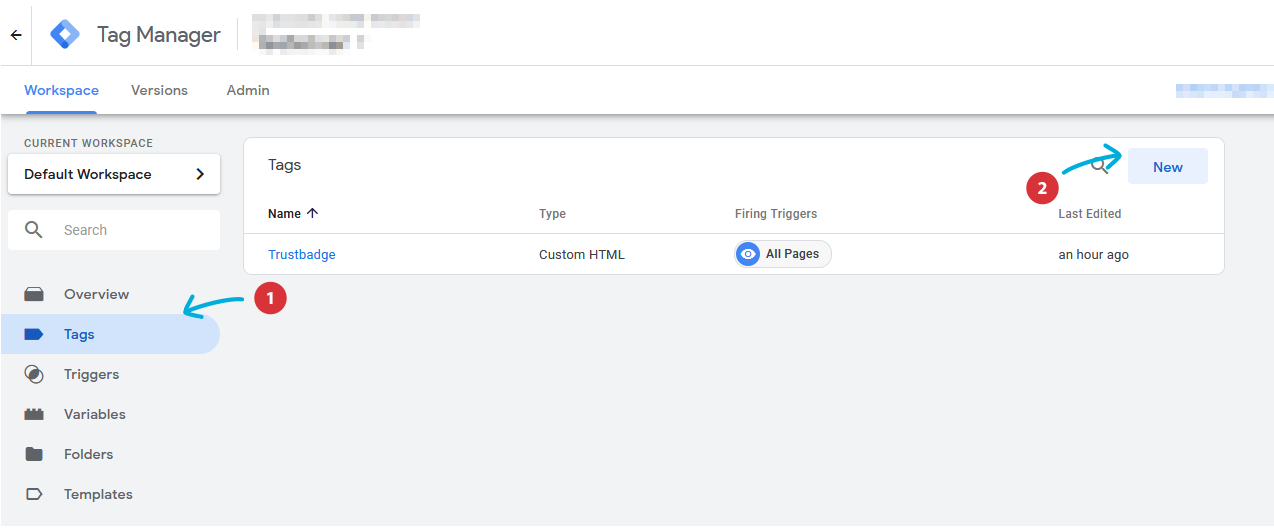Viewport: 1274px width, 532px height.
Task: Expand the Default Workspace chevron
Action: [200, 174]
